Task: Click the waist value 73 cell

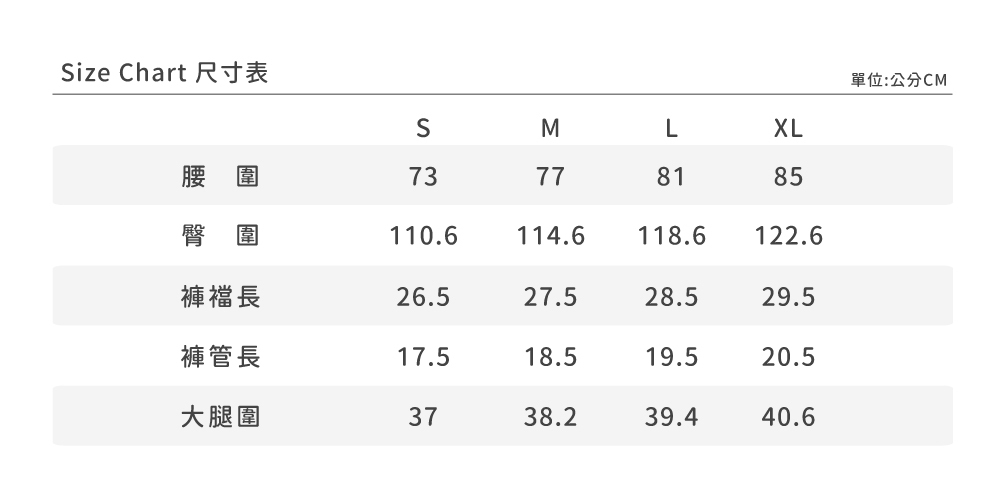Action: 423,177
